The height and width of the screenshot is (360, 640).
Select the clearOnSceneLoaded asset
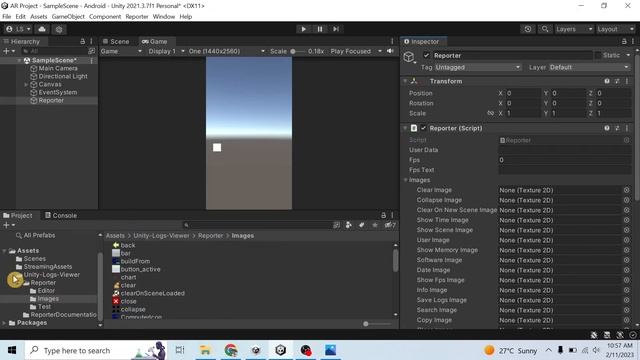pos(149,293)
